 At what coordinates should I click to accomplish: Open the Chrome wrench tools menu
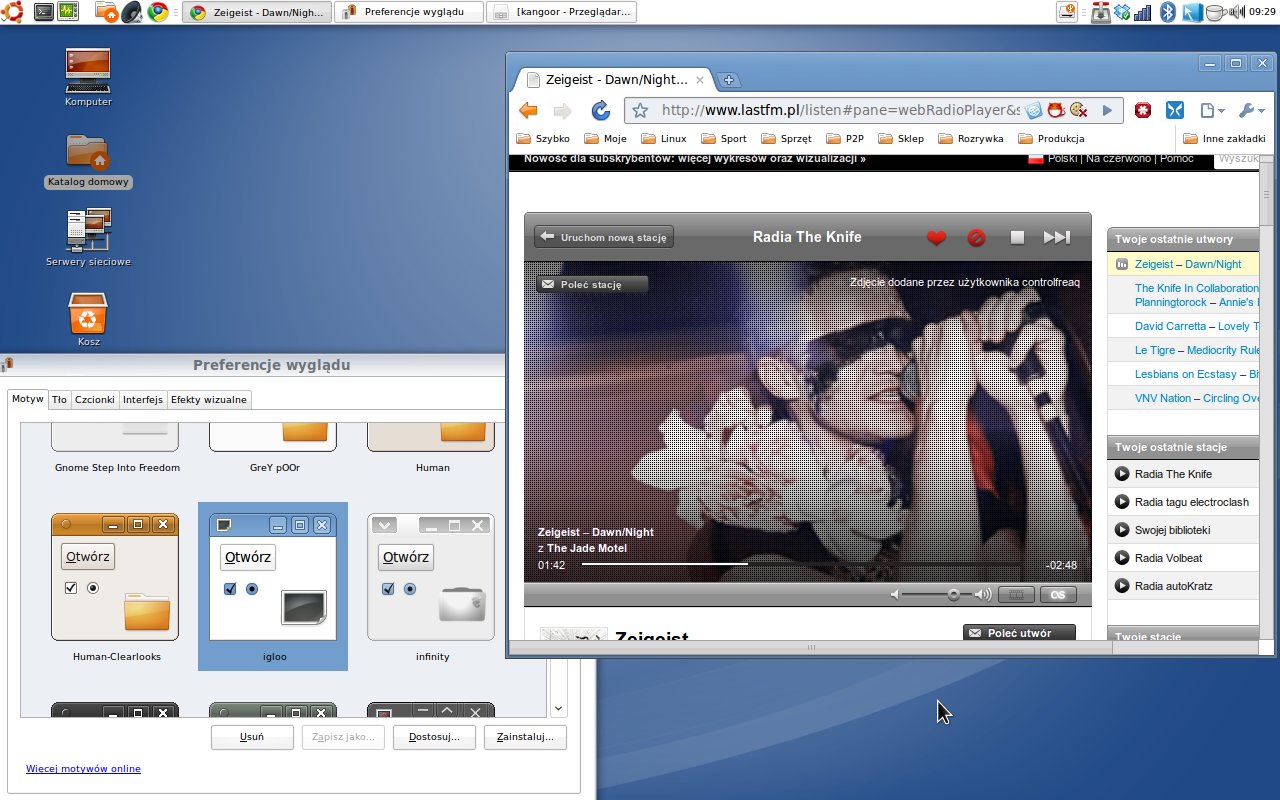coord(1251,110)
